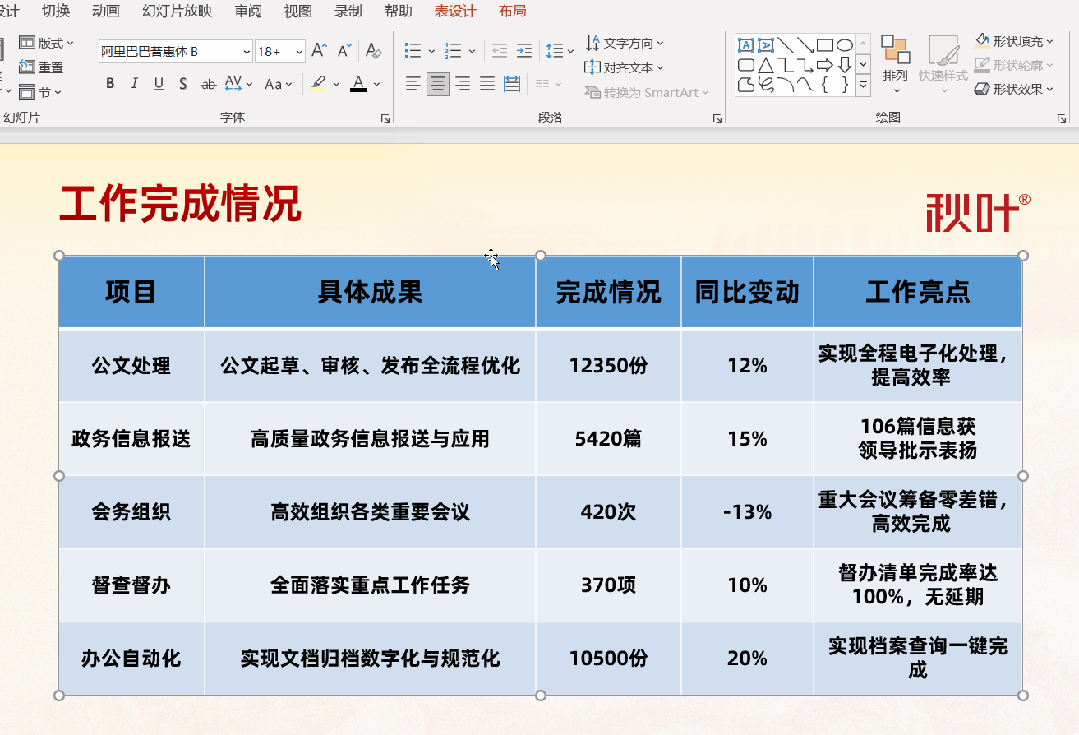Select the right arrow shape

pyautogui.click(x=825, y=65)
